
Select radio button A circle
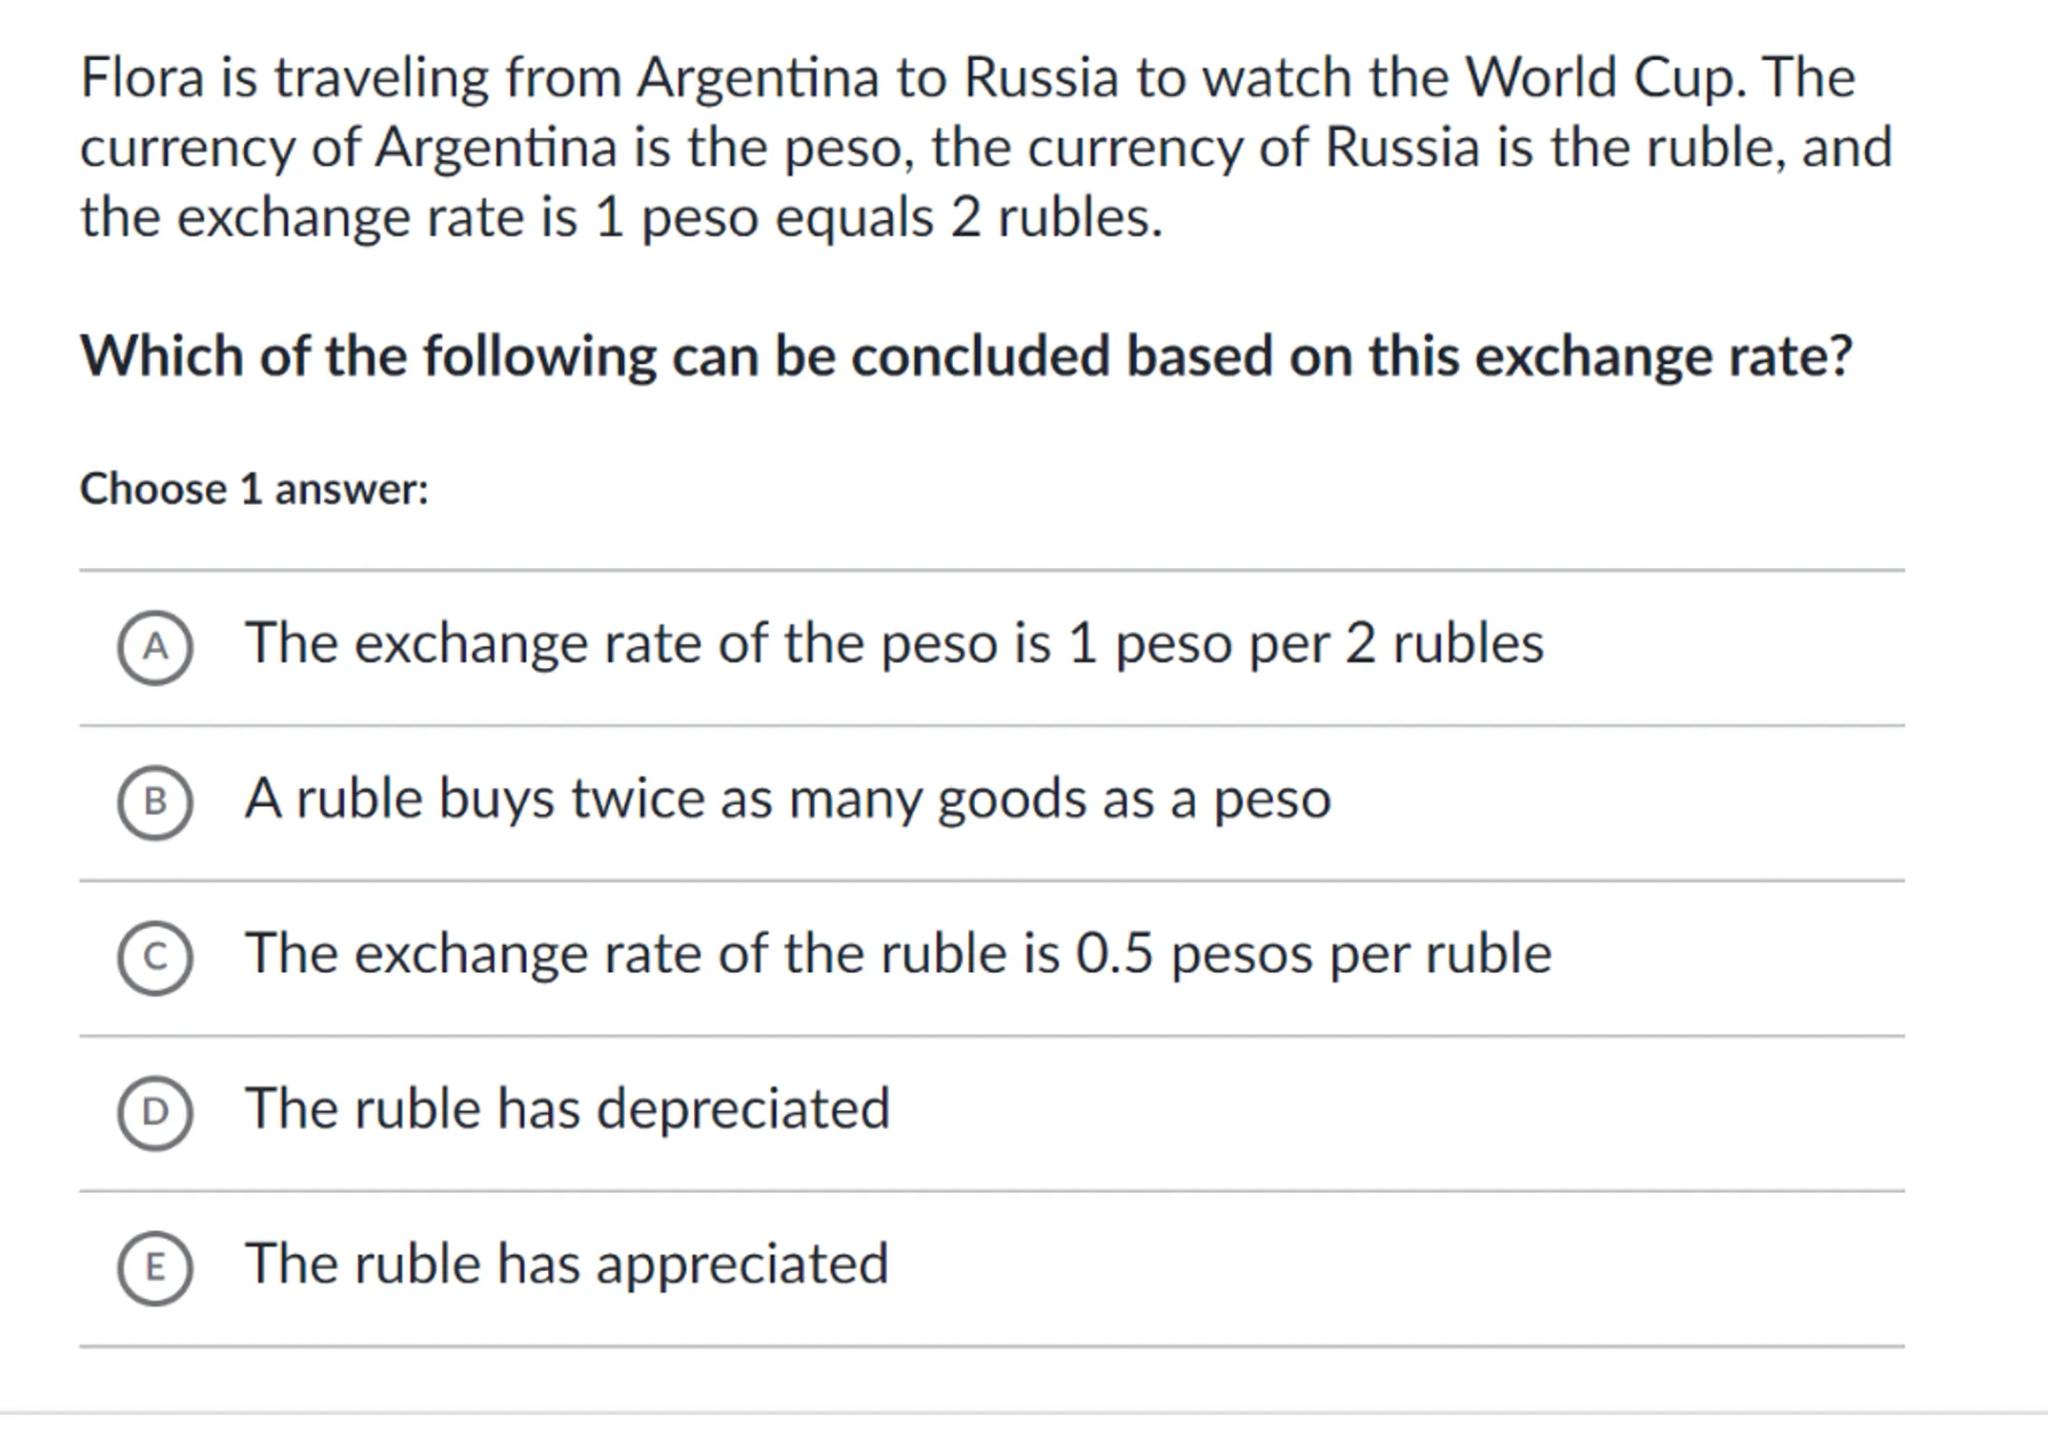point(155,647)
